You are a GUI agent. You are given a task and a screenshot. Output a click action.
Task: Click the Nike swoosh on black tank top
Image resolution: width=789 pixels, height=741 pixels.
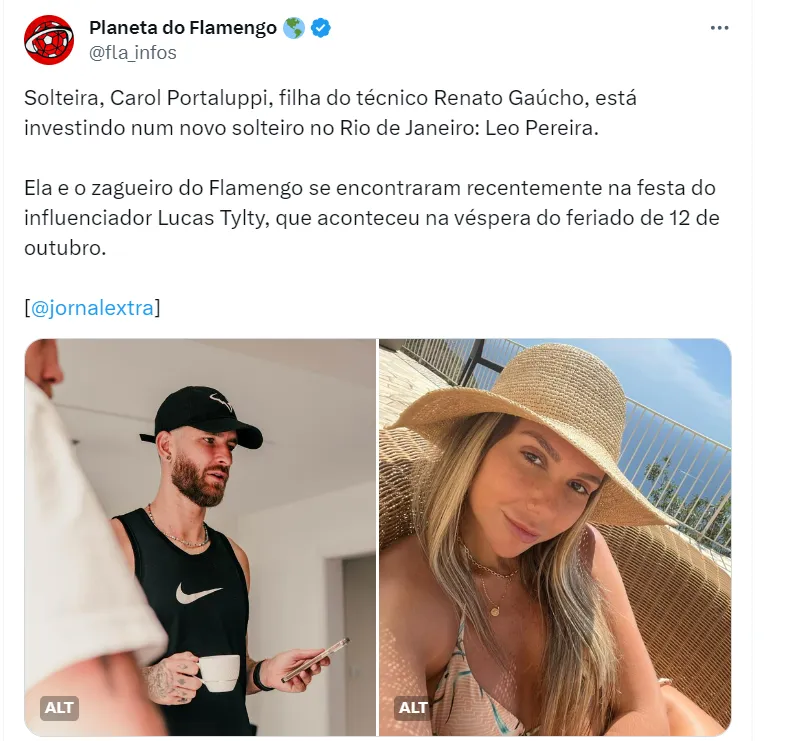click(197, 594)
